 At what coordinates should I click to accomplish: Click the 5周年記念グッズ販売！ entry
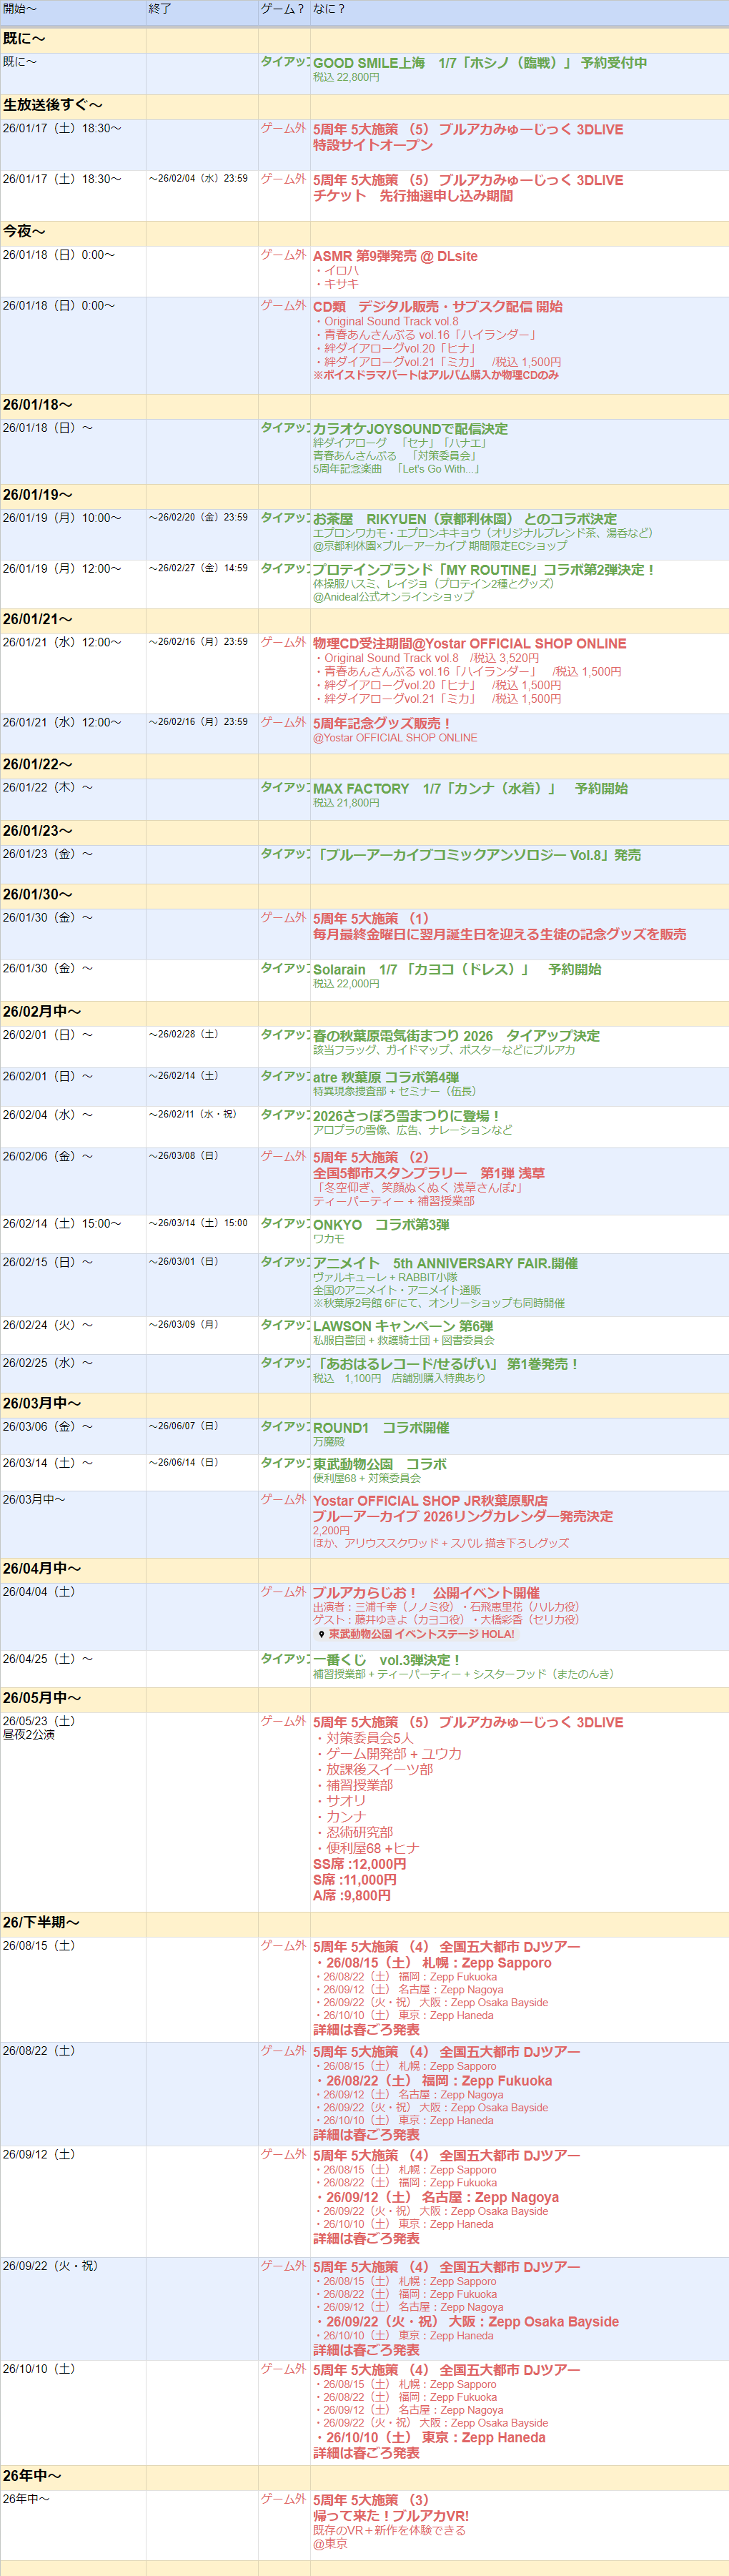point(382,723)
